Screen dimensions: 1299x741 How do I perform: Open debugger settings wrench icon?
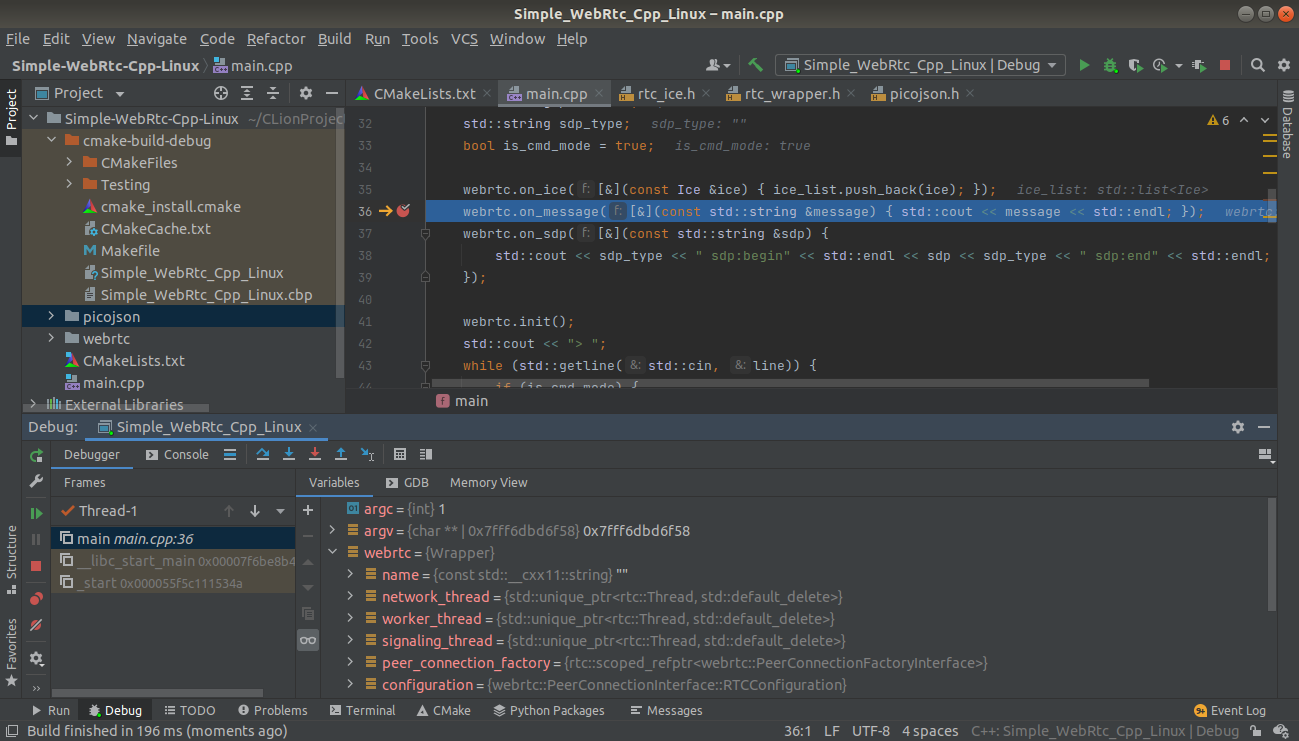coord(36,481)
